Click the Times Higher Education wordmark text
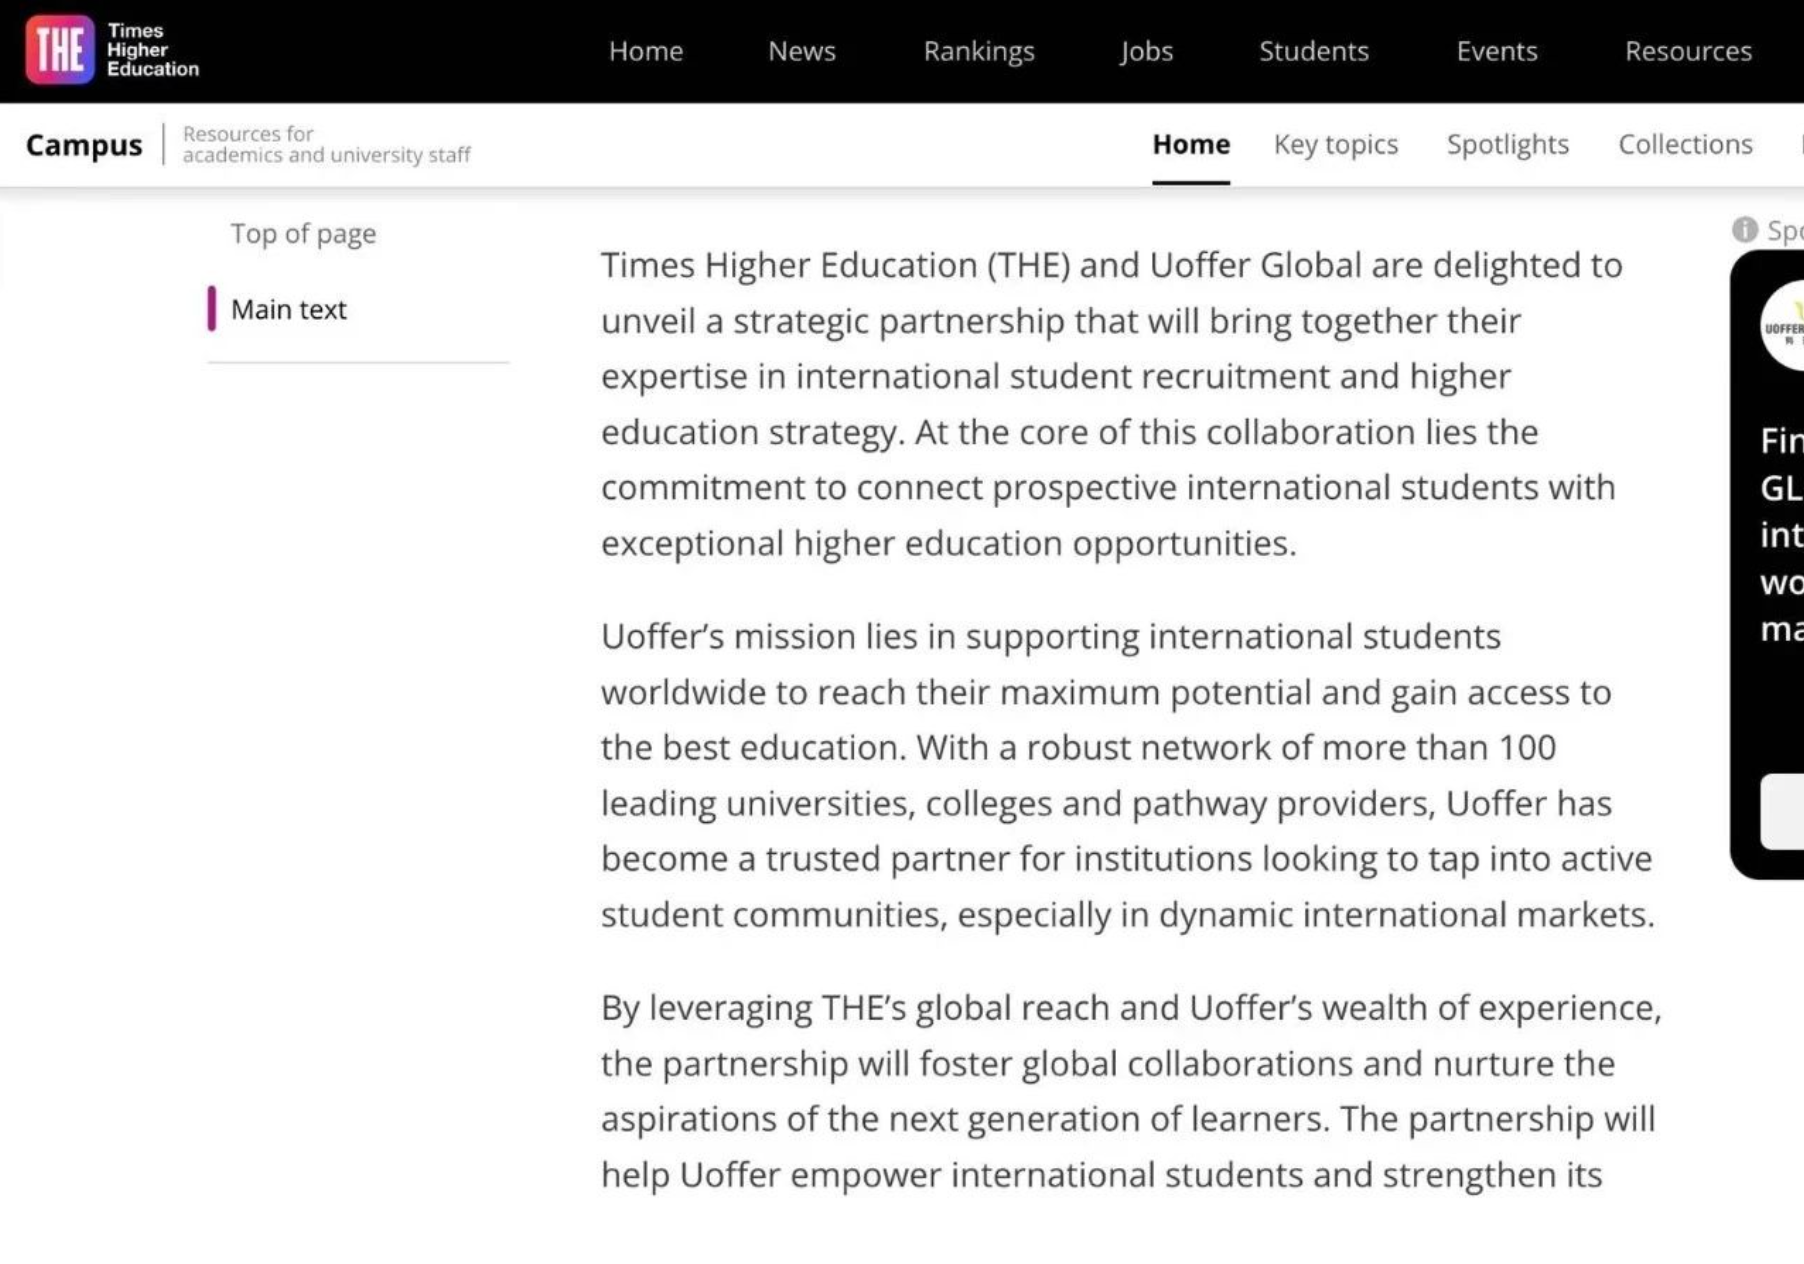The image size is (1804, 1264). pyautogui.click(x=153, y=50)
